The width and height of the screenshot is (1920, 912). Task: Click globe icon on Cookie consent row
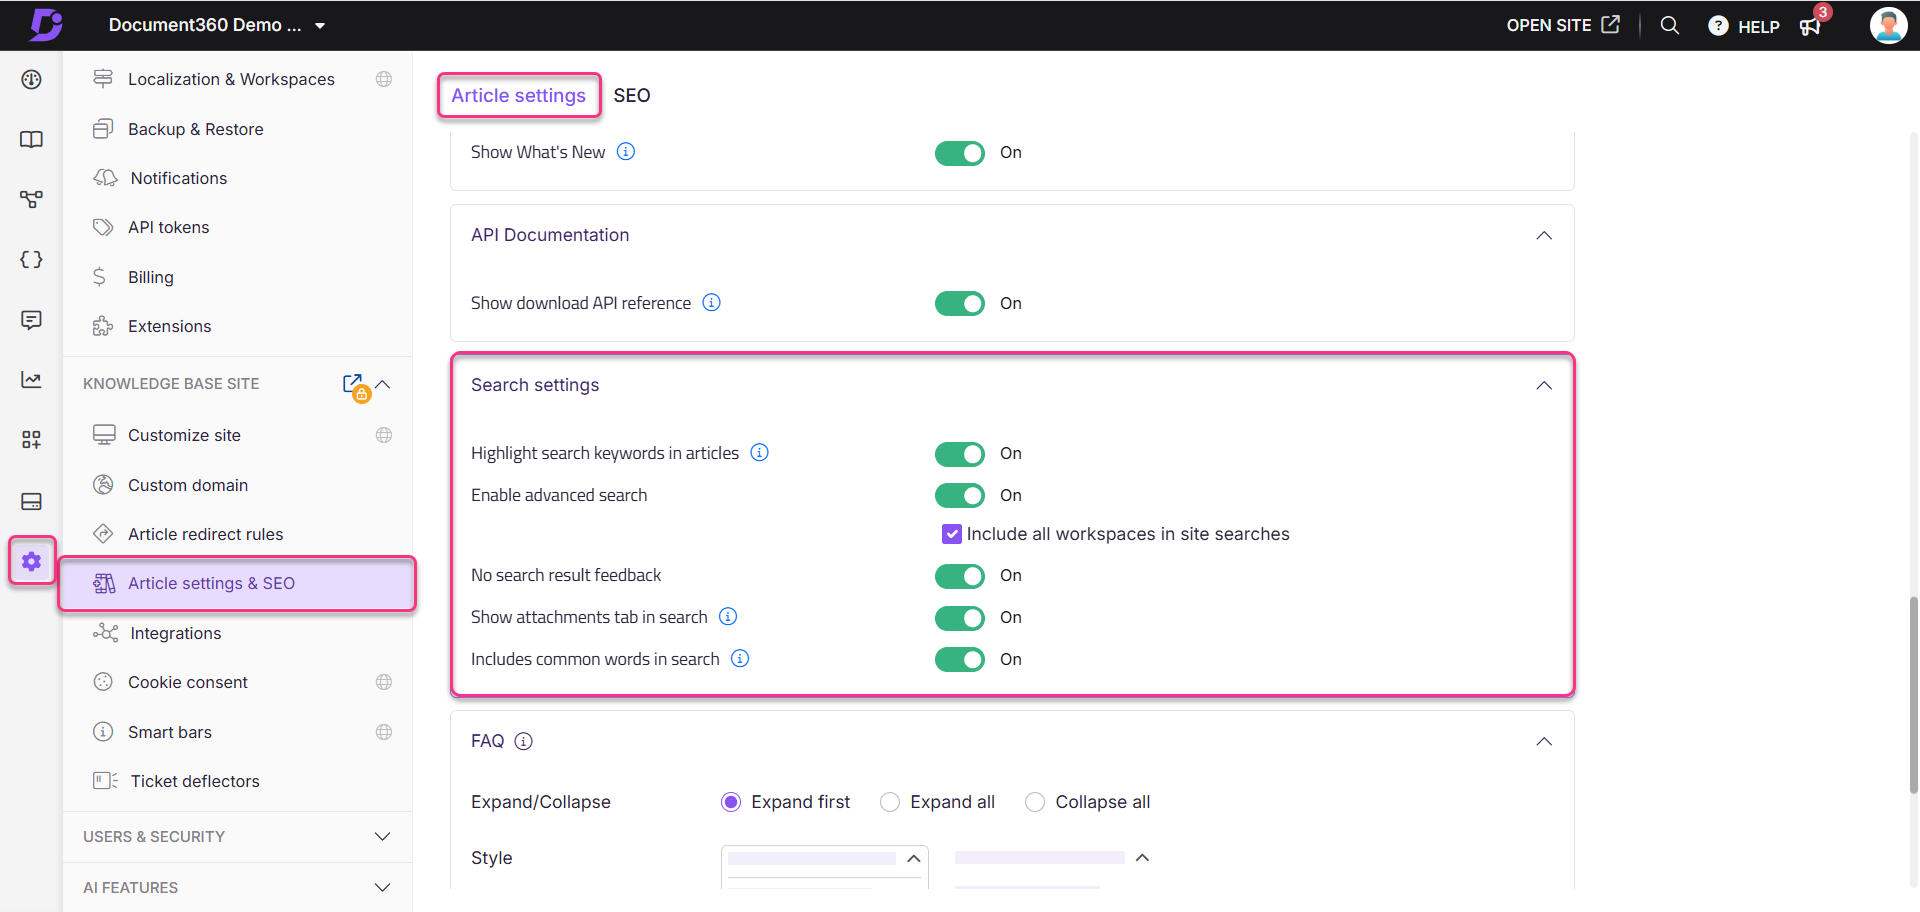point(384,682)
